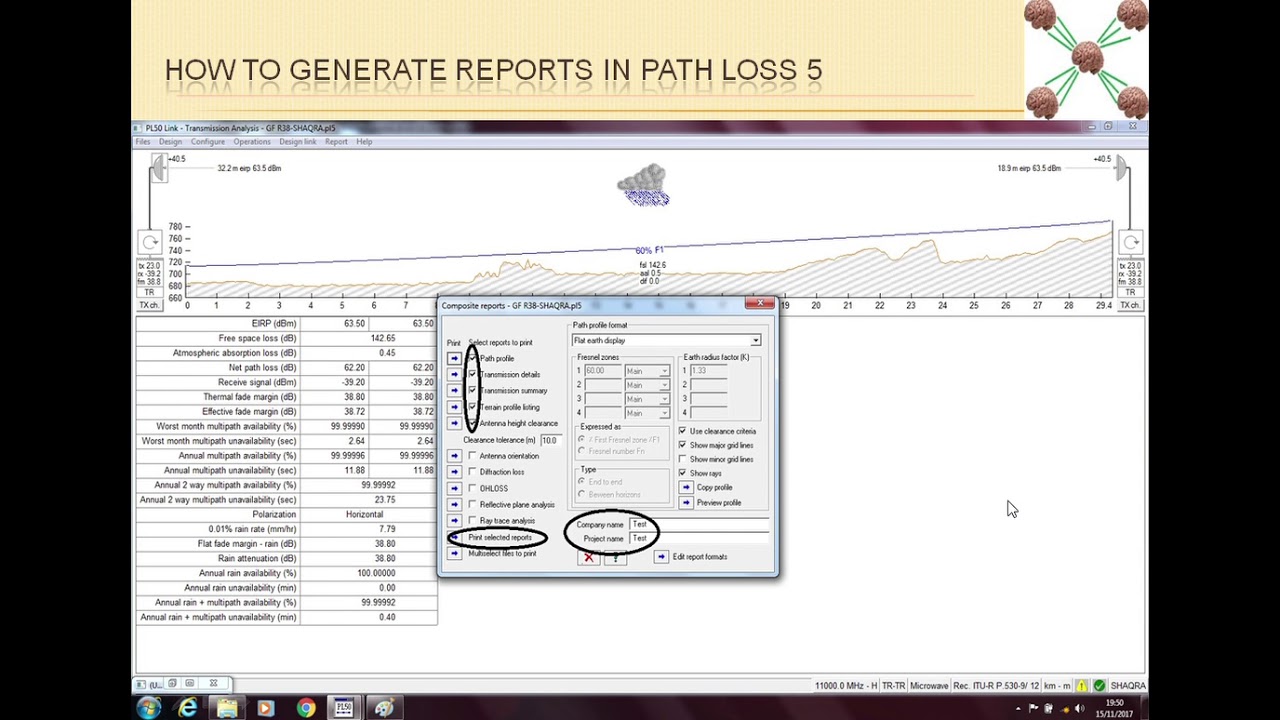Click the Print selected reports arrow button
This screenshot has width=1280, height=720.
click(x=454, y=537)
